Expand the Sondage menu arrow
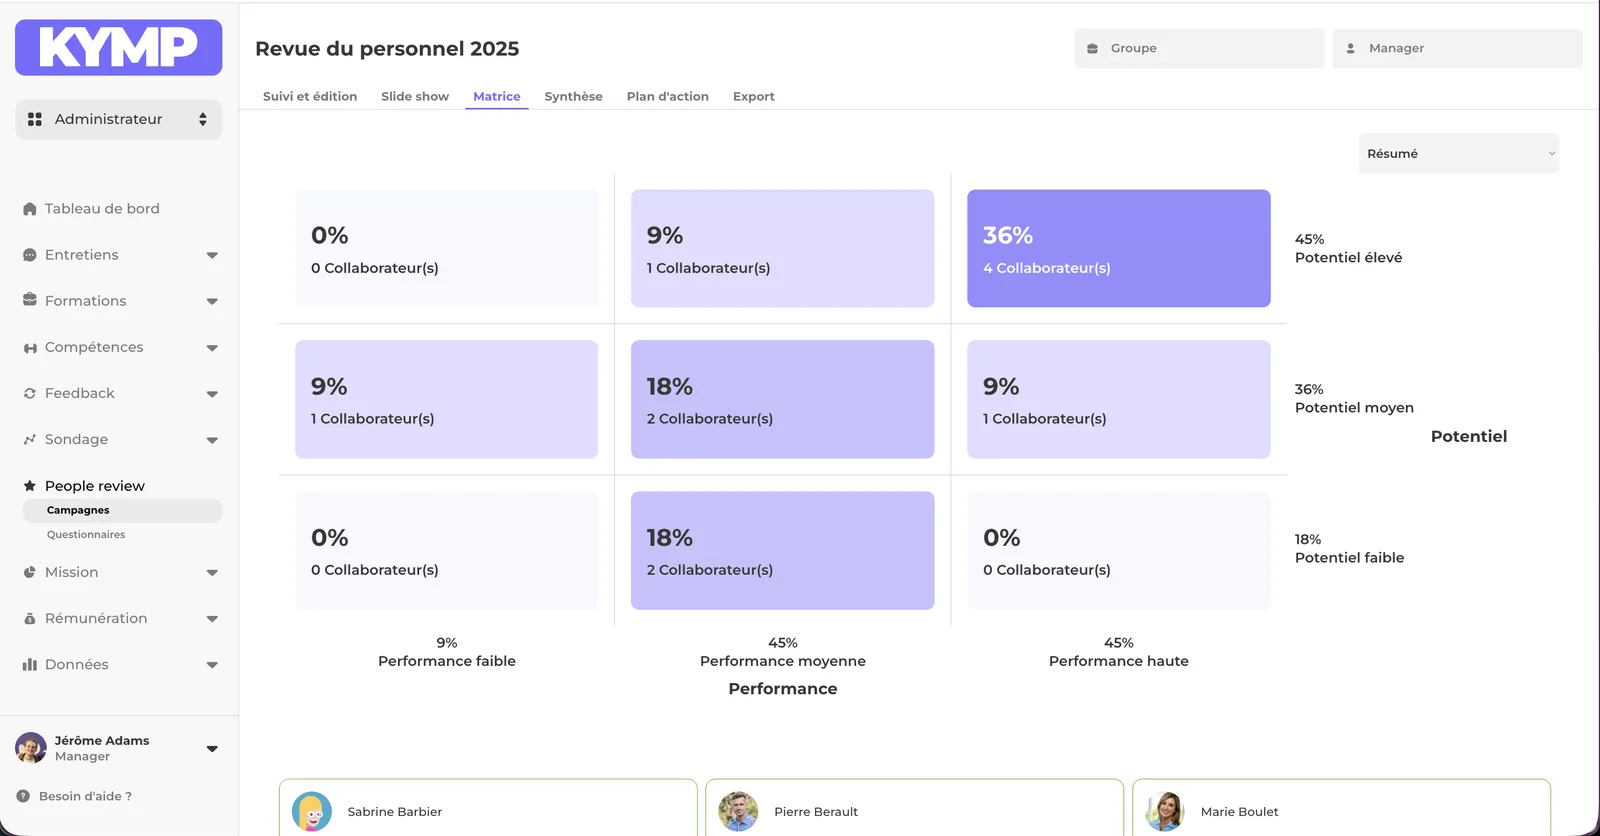 (x=212, y=440)
